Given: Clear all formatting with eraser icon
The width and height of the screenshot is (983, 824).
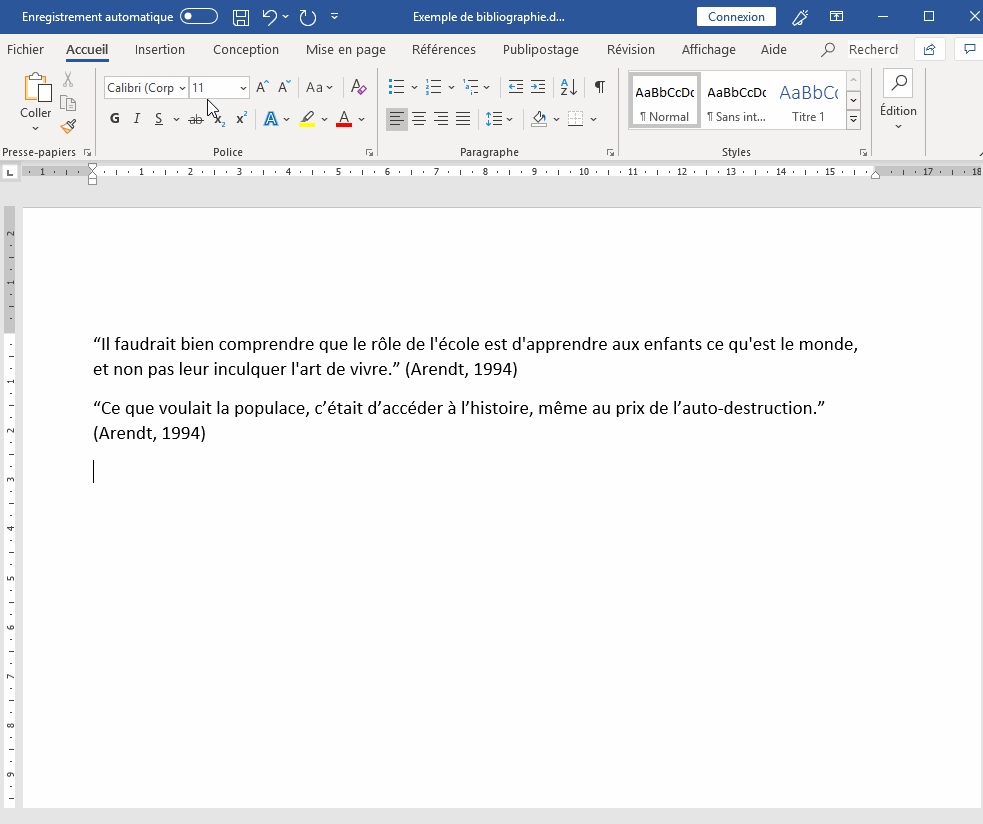Looking at the screenshot, I should point(359,87).
